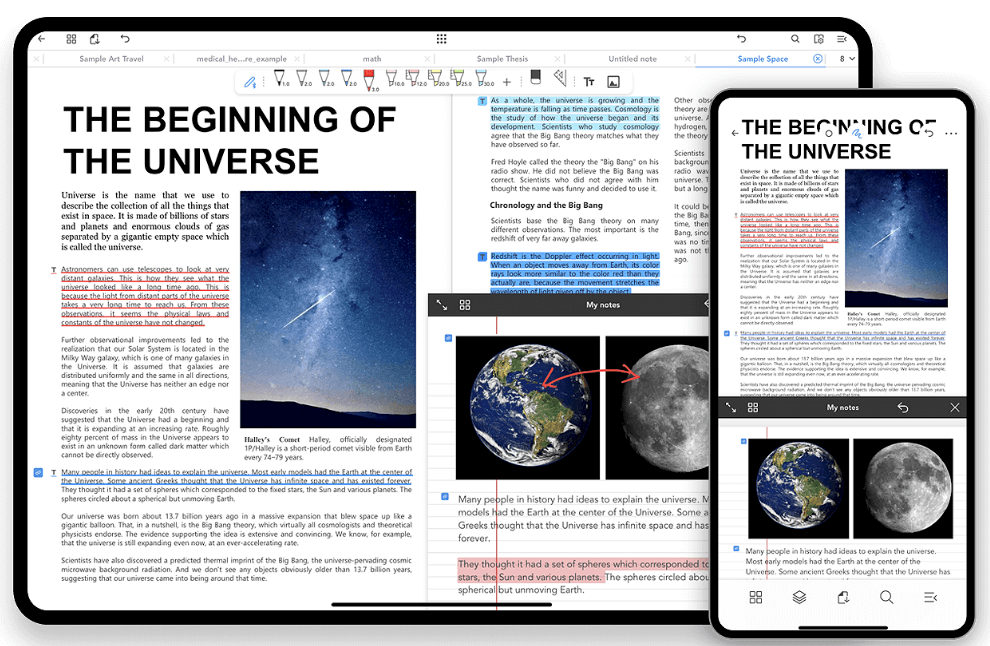990x646 pixels.
Task: Open the Sample Thesis tab
Action: [x=502, y=59]
